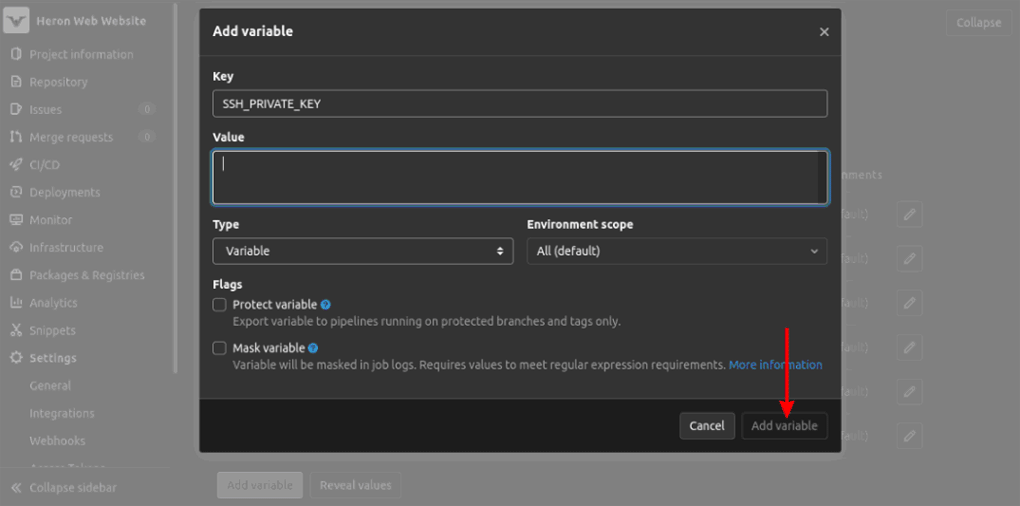
Task: Open Webhooks settings submenu item
Action: (57, 440)
